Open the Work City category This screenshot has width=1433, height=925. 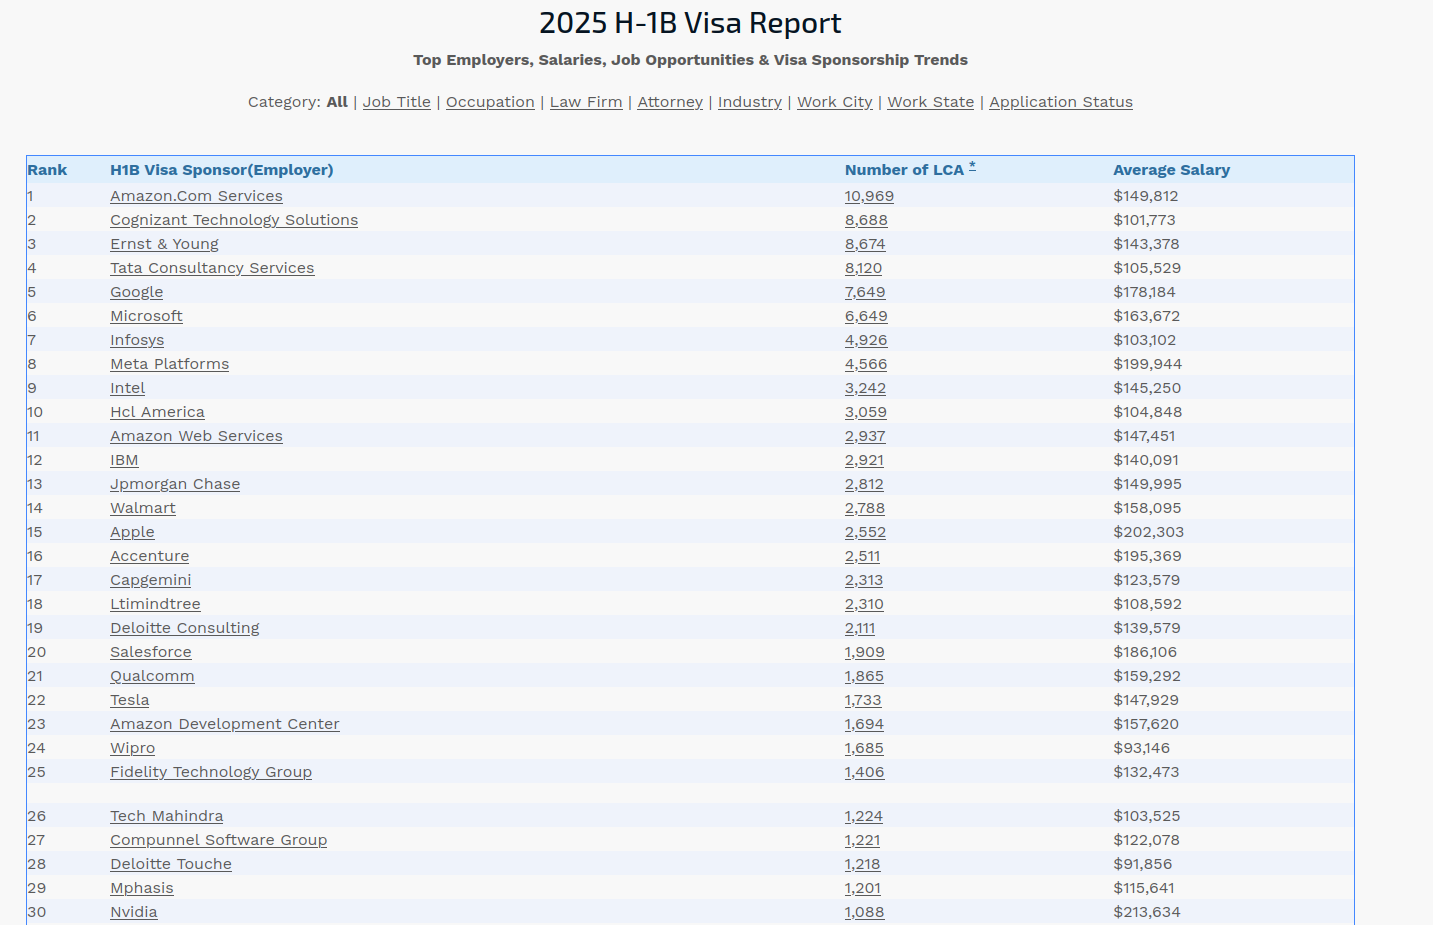click(835, 102)
